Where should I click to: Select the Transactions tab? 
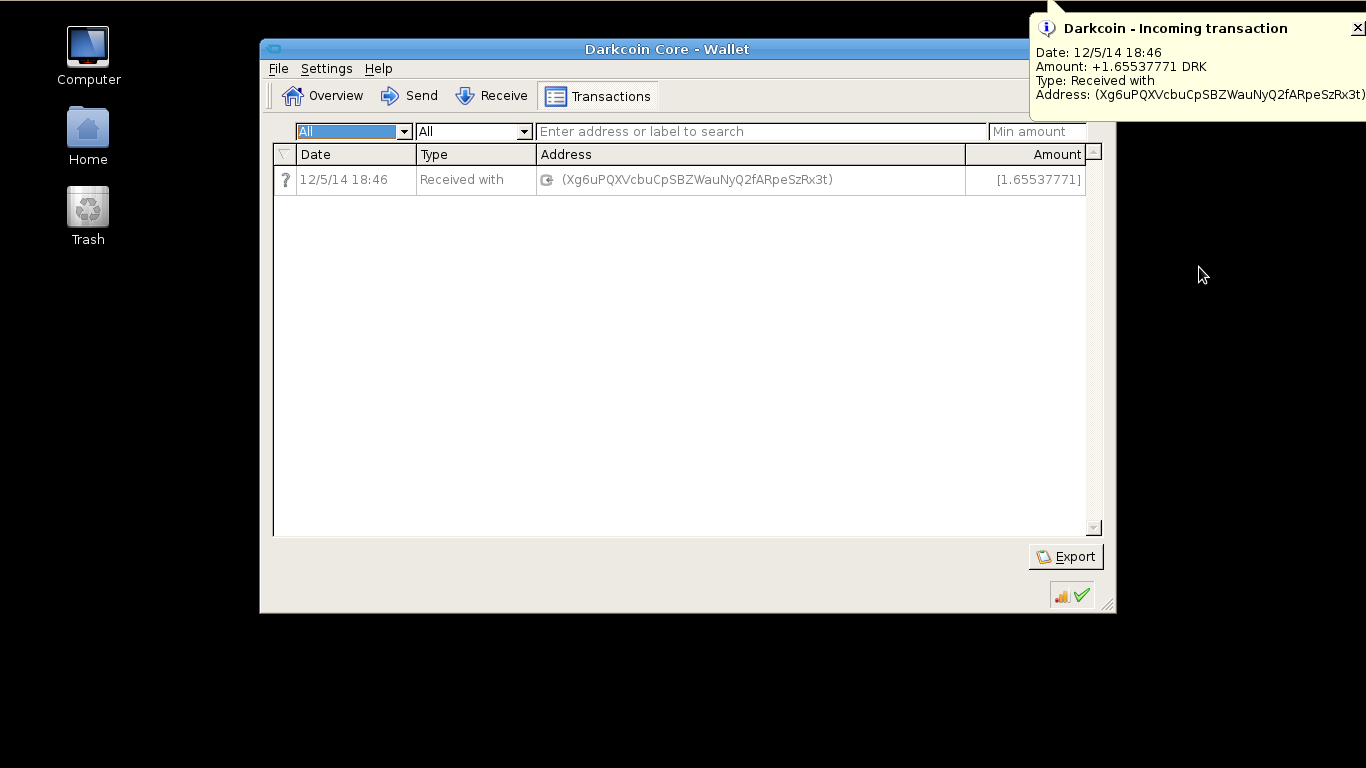click(598, 96)
